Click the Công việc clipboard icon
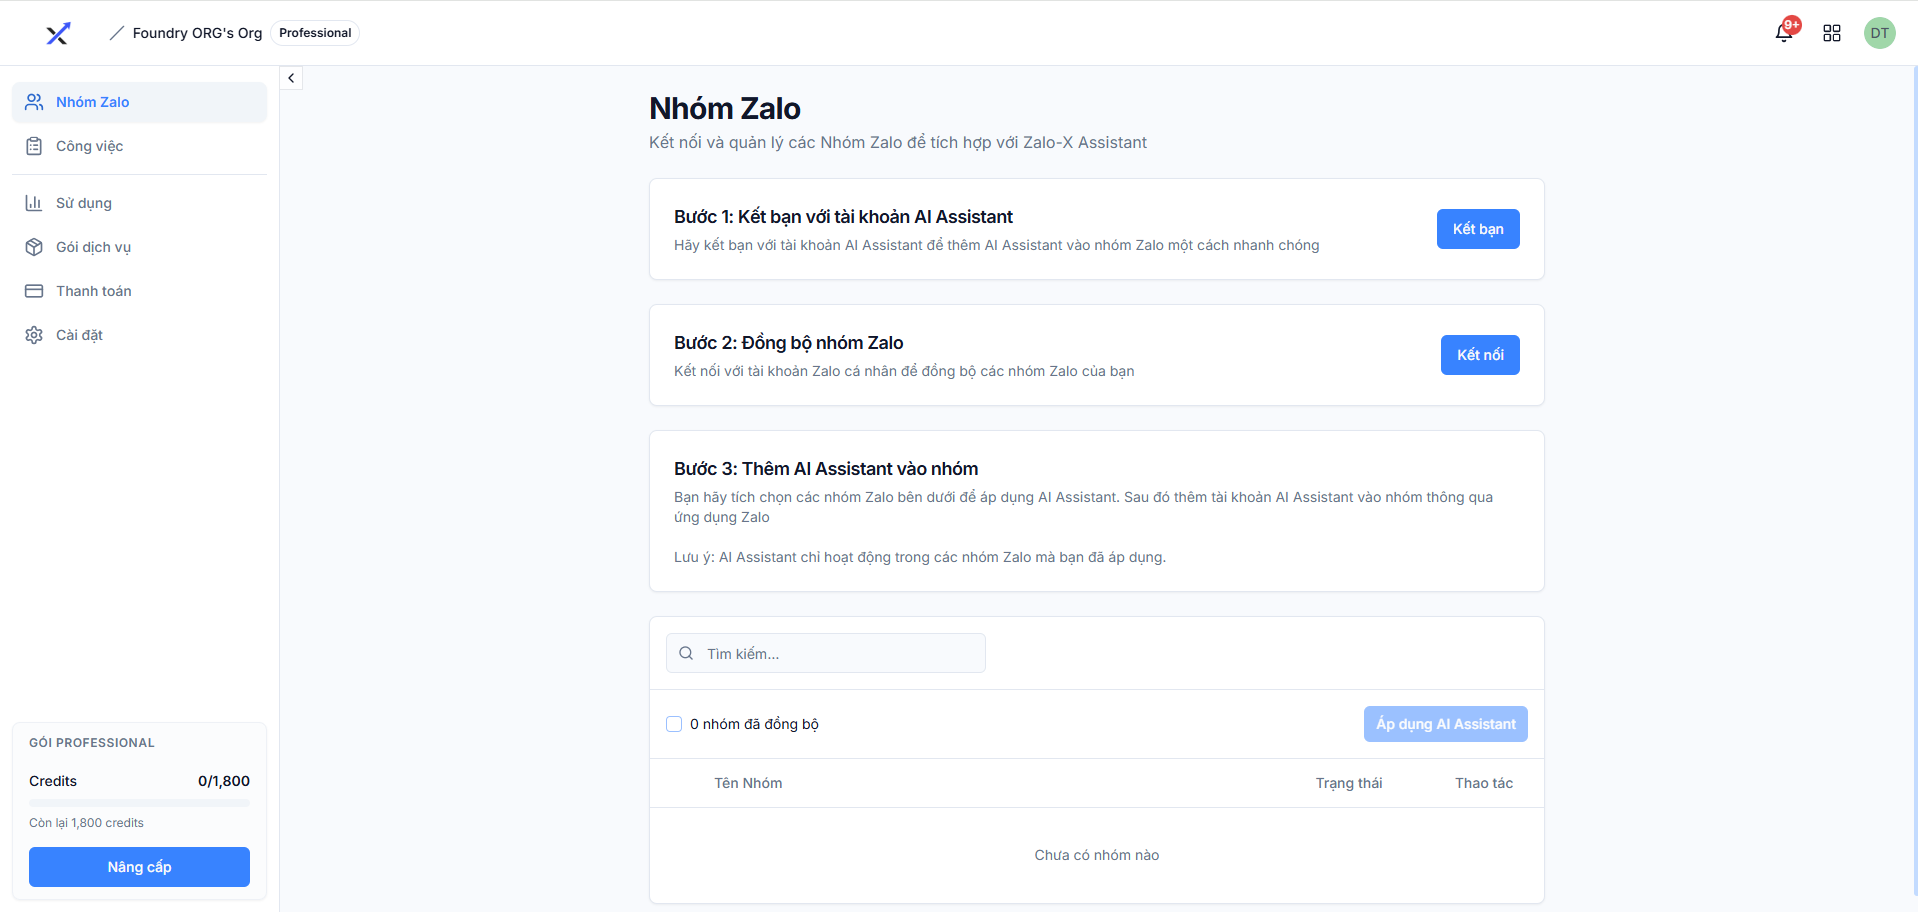Viewport: 1918px width, 912px height. (x=34, y=146)
